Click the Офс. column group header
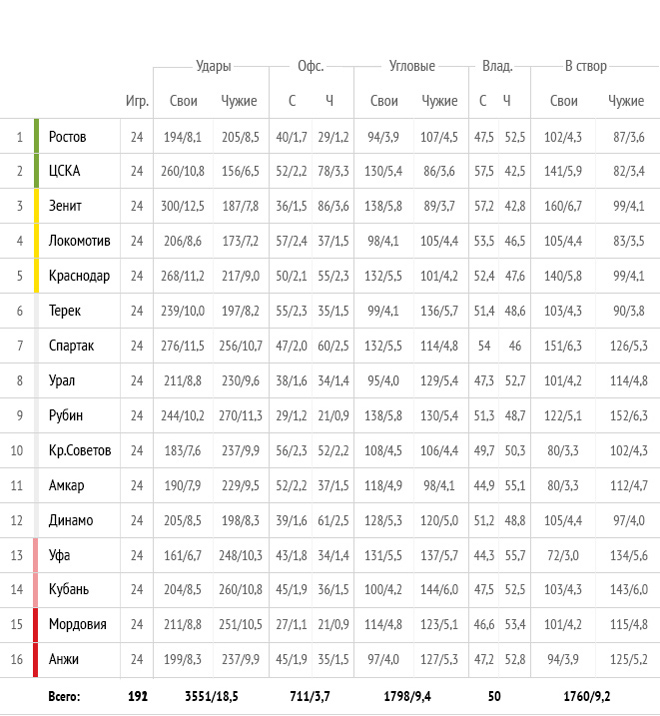Viewport: 660px width, 716px height. click(311, 66)
